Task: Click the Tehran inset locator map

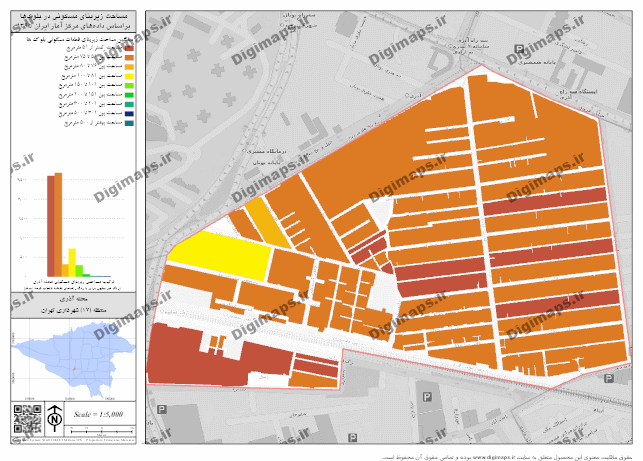Action: (x=73, y=360)
